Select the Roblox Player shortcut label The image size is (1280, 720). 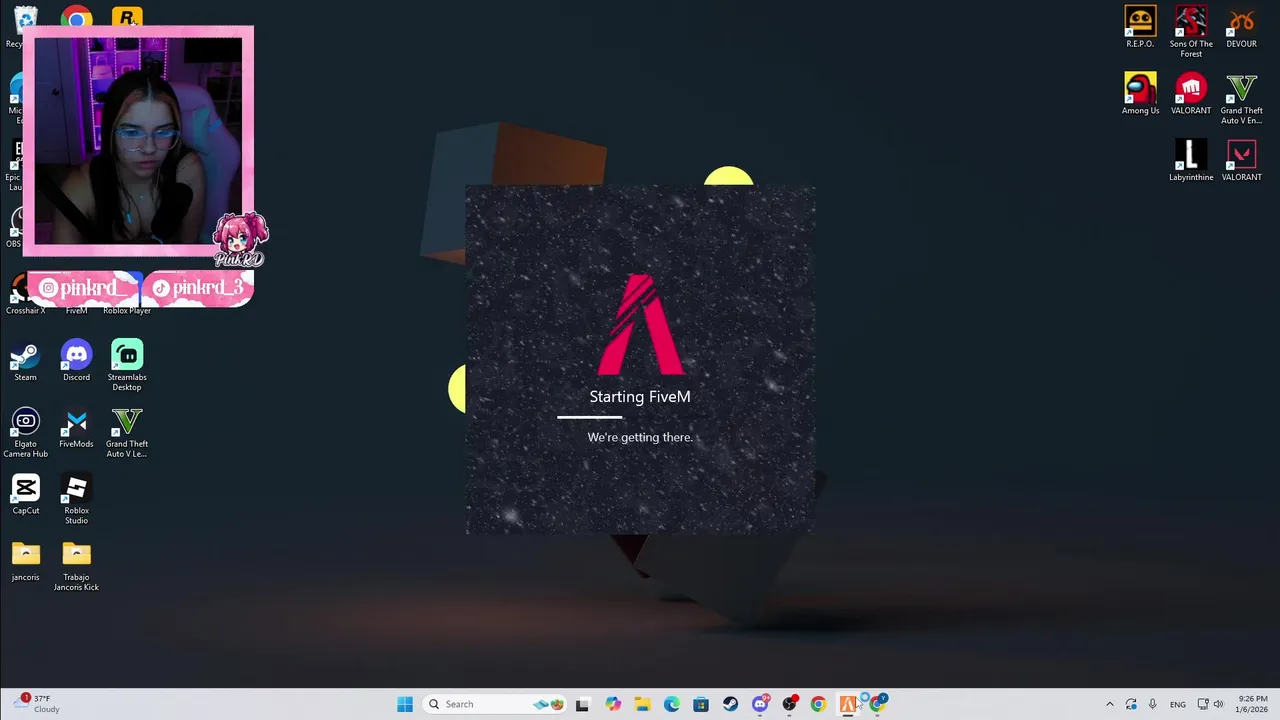[x=127, y=311]
